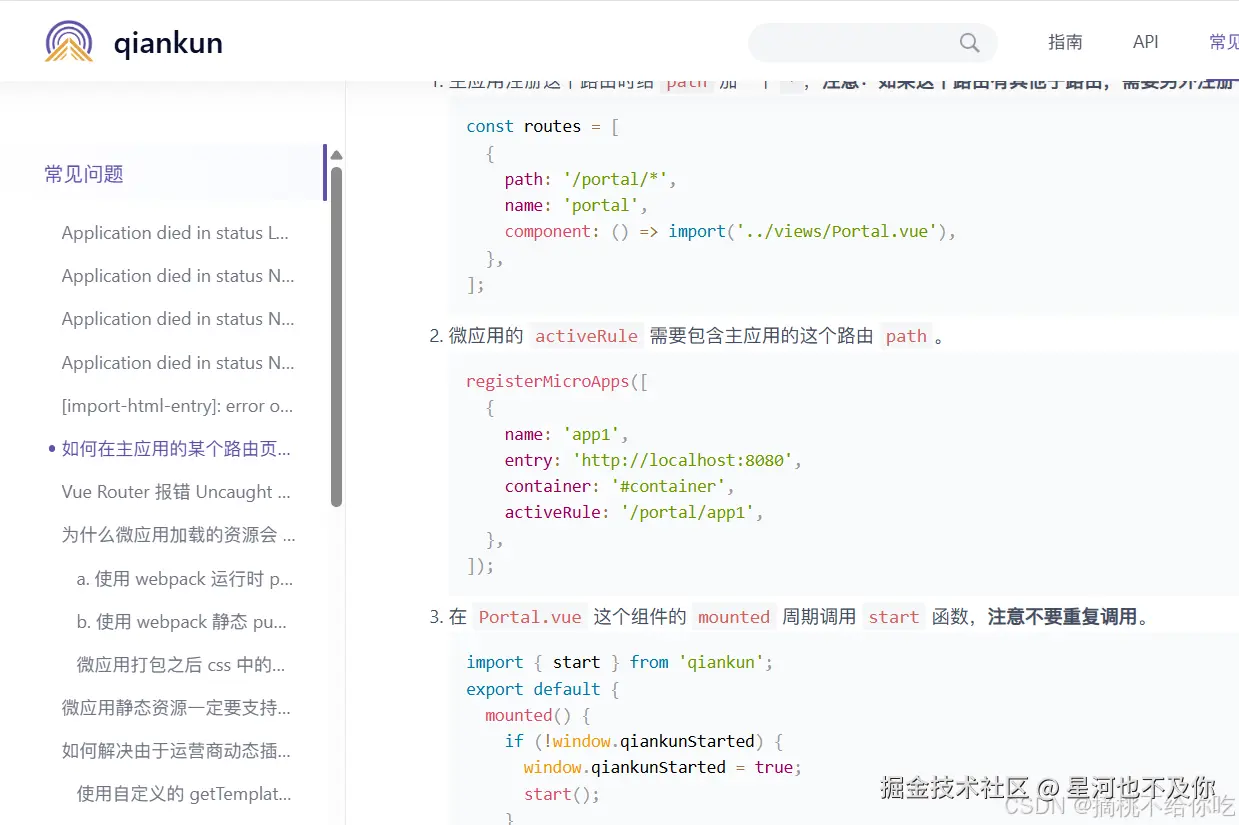The height and width of the screenshot is (825, 1239).
Task: Click the sidebar scrollbar thumb
Action: pos(337,336)
